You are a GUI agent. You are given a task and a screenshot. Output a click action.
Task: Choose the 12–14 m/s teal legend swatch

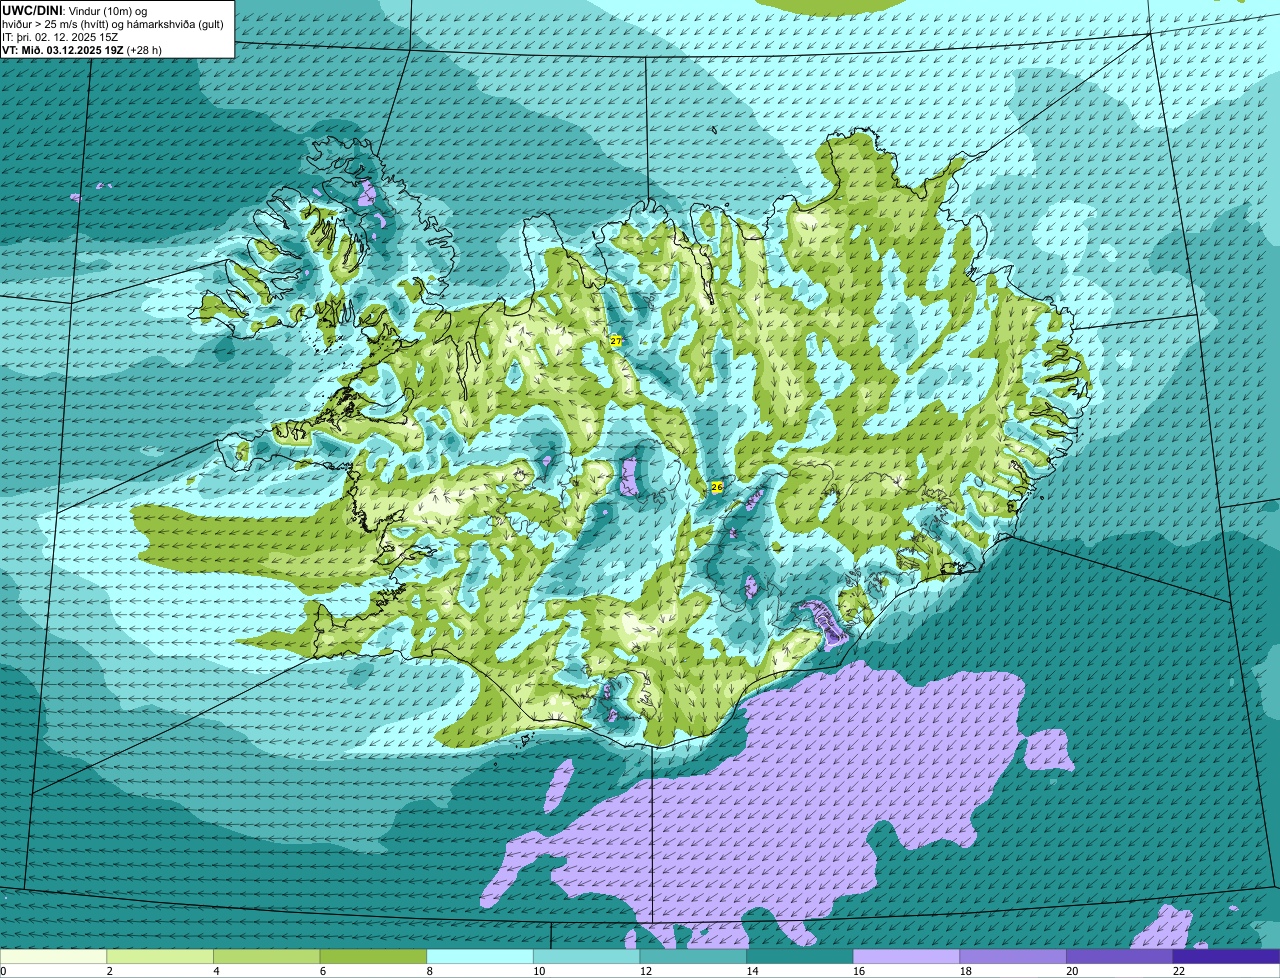pos(693,956)
